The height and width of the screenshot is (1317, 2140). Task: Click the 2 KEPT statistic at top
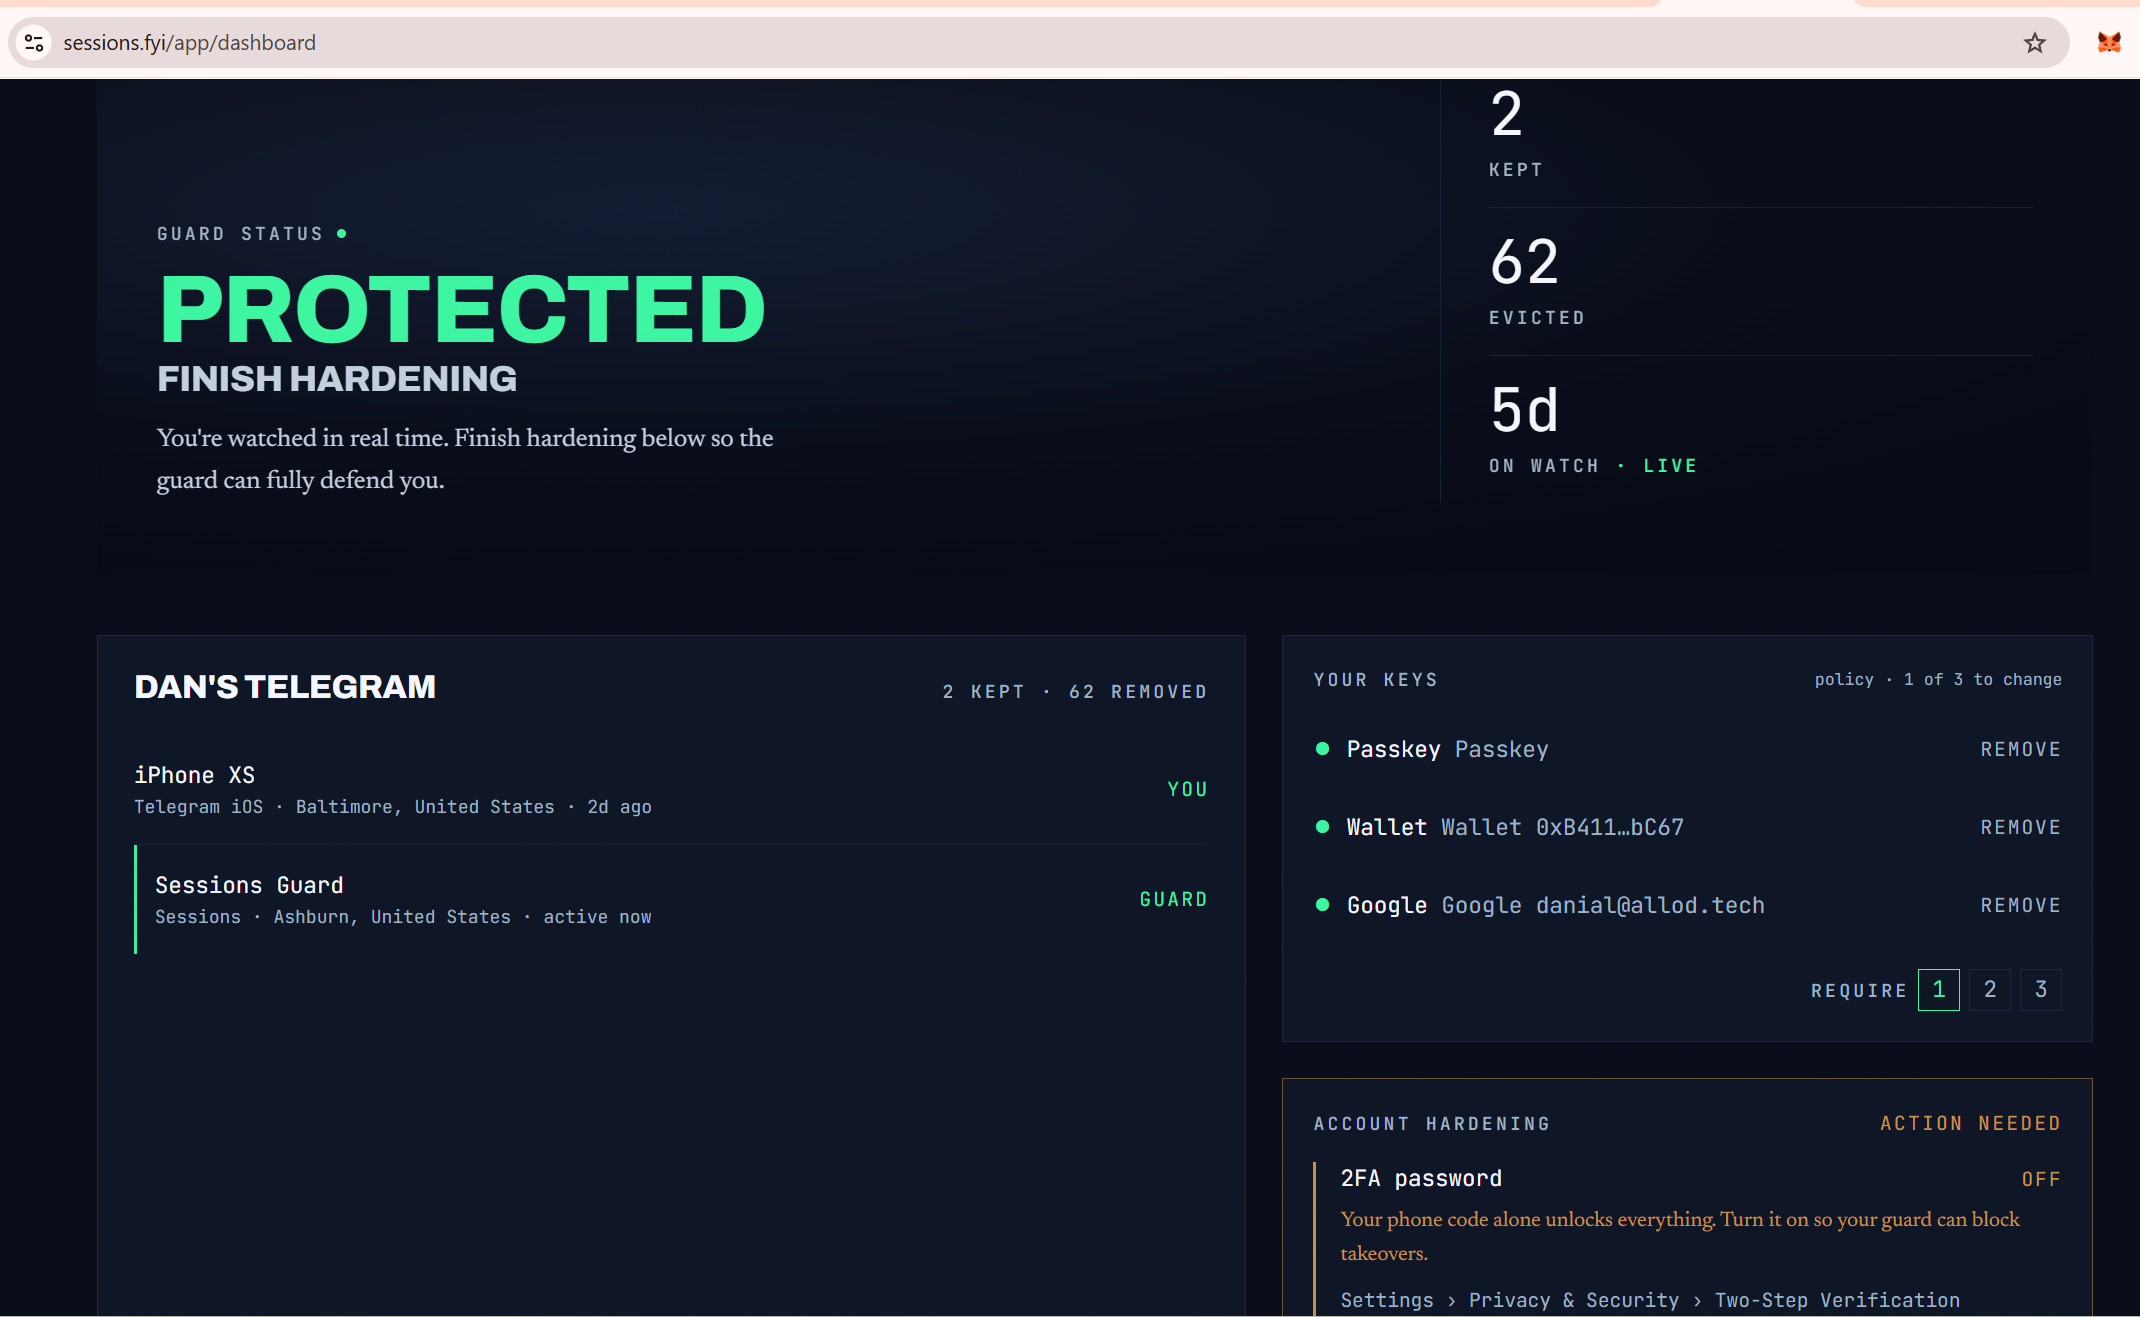click(1515, 133)
